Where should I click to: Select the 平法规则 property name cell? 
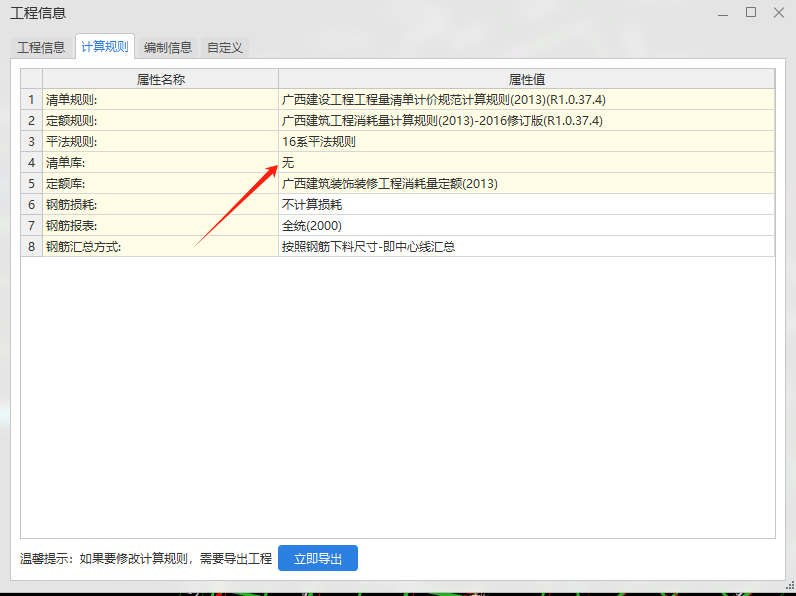[x=160, y=142]
